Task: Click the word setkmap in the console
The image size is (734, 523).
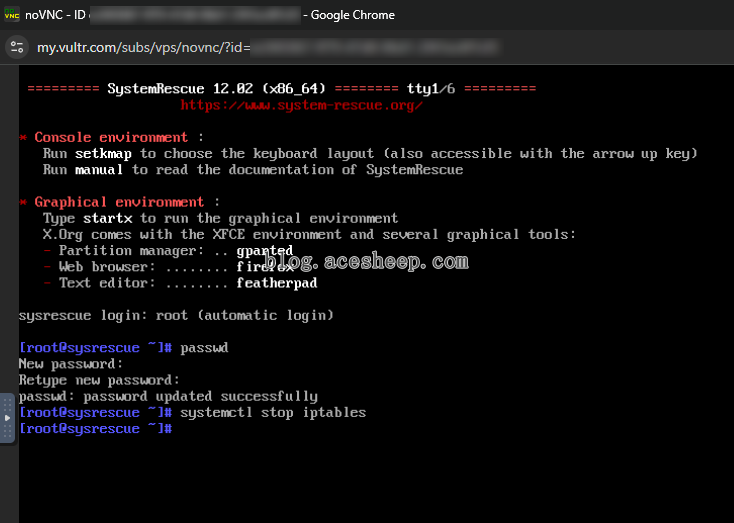Action: click(103, 153)
